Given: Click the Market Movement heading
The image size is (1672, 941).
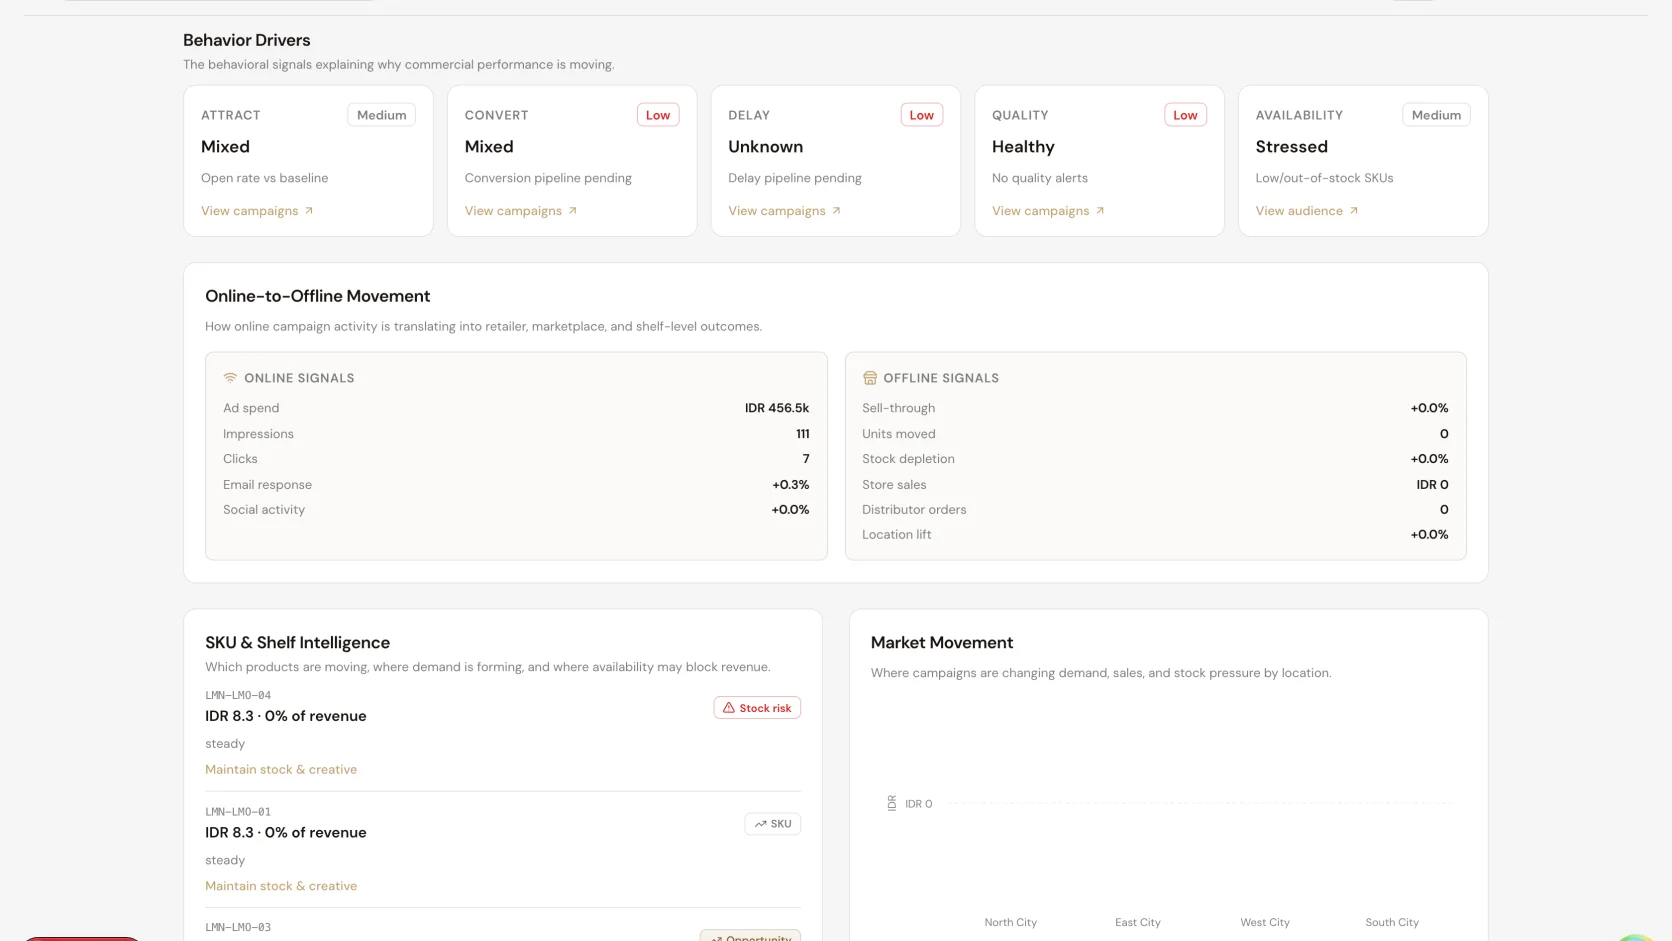Looking at the screenshot, I should (942, 643).
